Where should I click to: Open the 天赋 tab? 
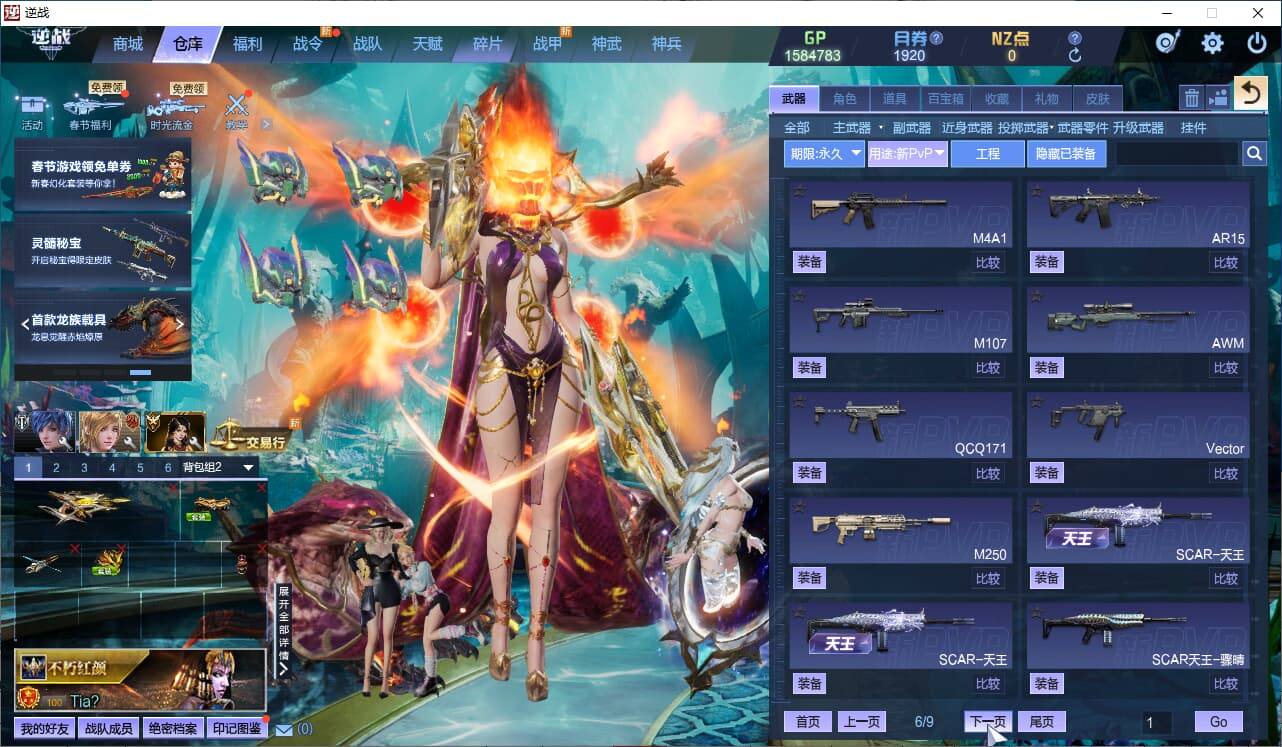(x=427, y=44)
